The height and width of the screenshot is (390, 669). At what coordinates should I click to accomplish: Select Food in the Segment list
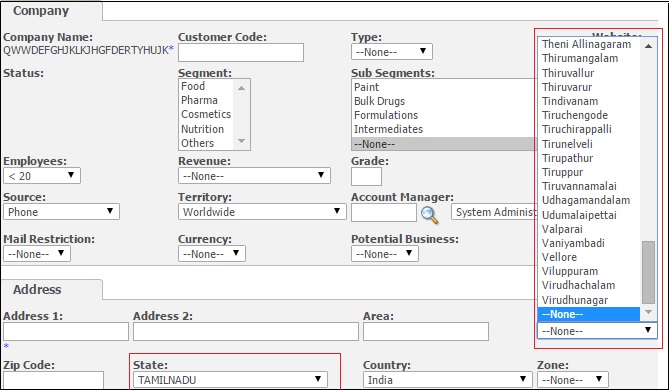tap(206, 86)
